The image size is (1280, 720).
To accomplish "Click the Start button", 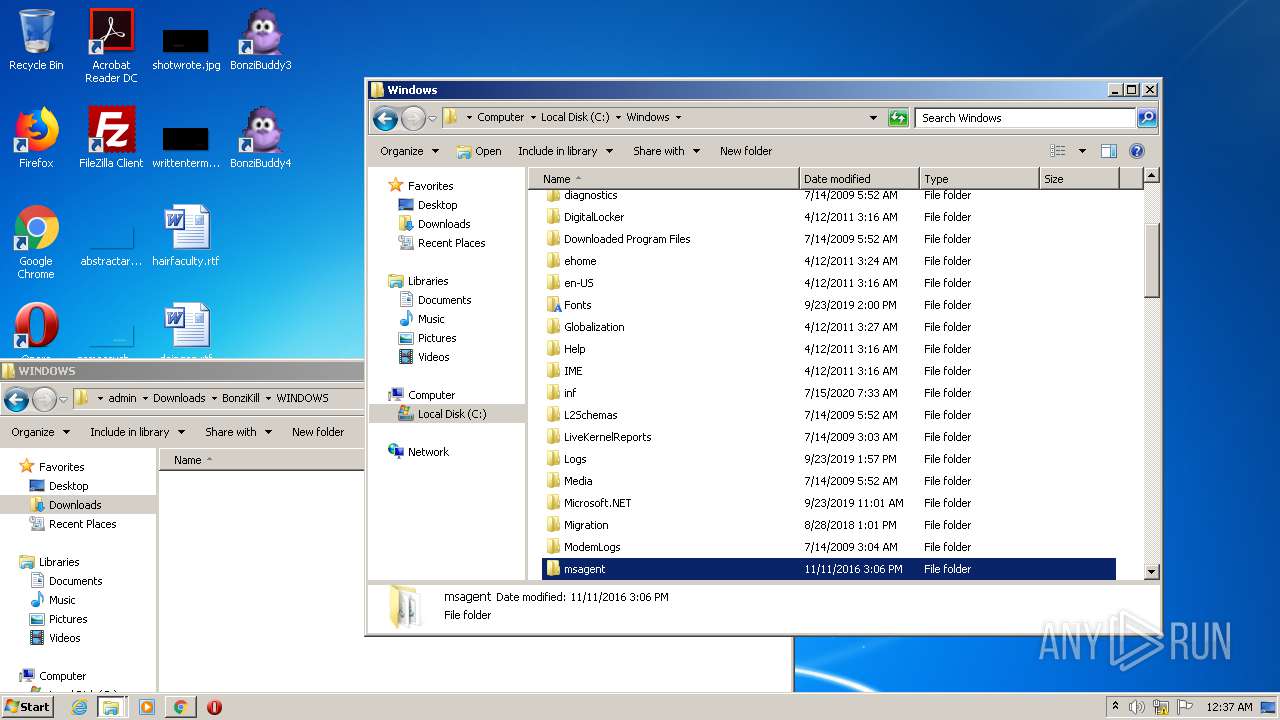I will click(28, 707).
